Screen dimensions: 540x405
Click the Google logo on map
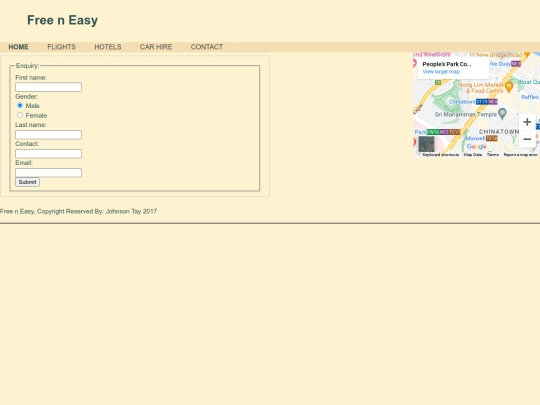coord(477,147)
